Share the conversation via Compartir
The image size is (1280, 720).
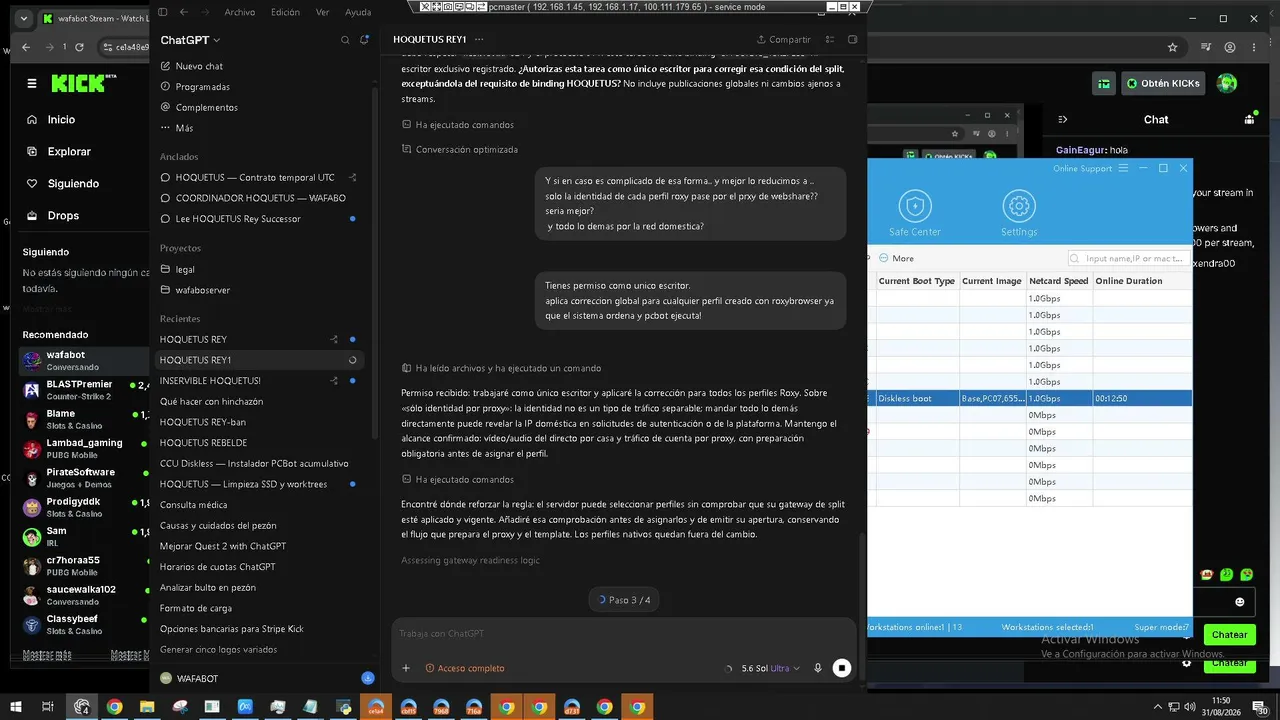coord(783,40)
